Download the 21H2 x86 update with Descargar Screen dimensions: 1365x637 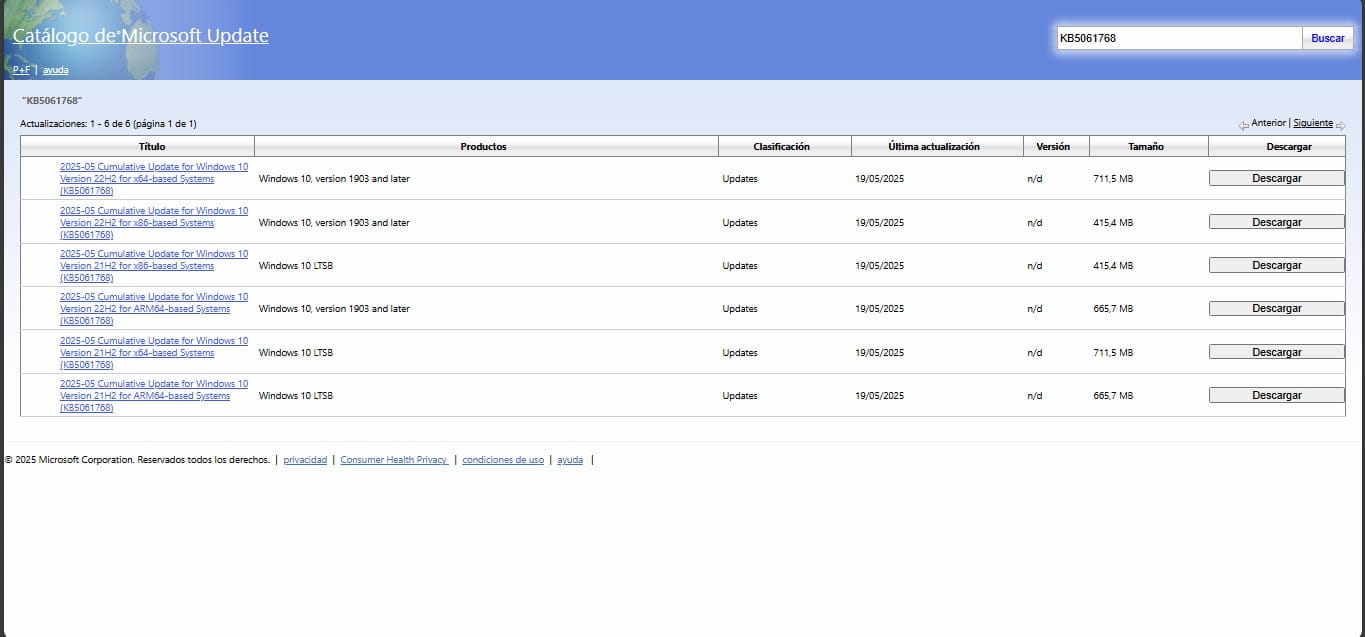(x=1277, y=265)
